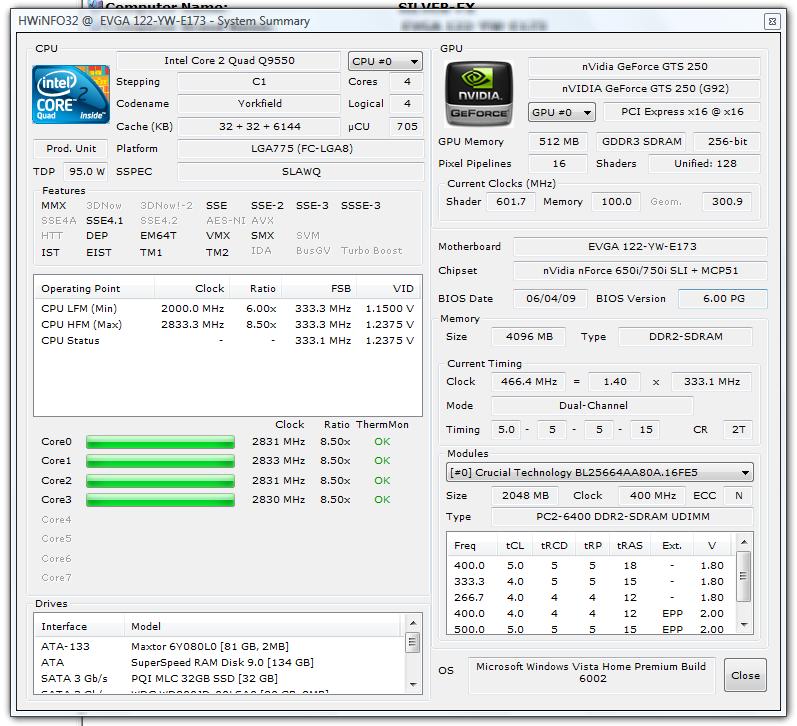Screen dimensions: 797x726
Task: Click the VID column header
Action: click(389, 288)
